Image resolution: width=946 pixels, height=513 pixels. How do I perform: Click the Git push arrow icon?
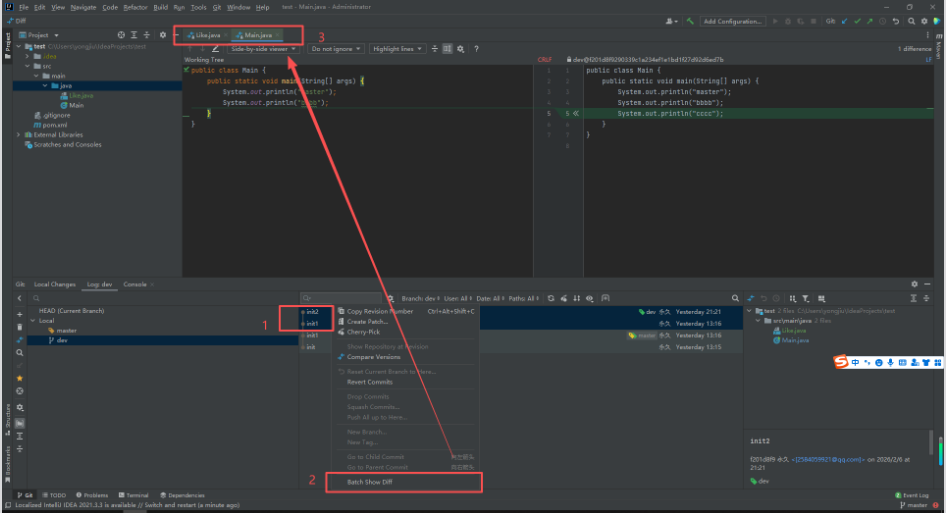(869, 21)
